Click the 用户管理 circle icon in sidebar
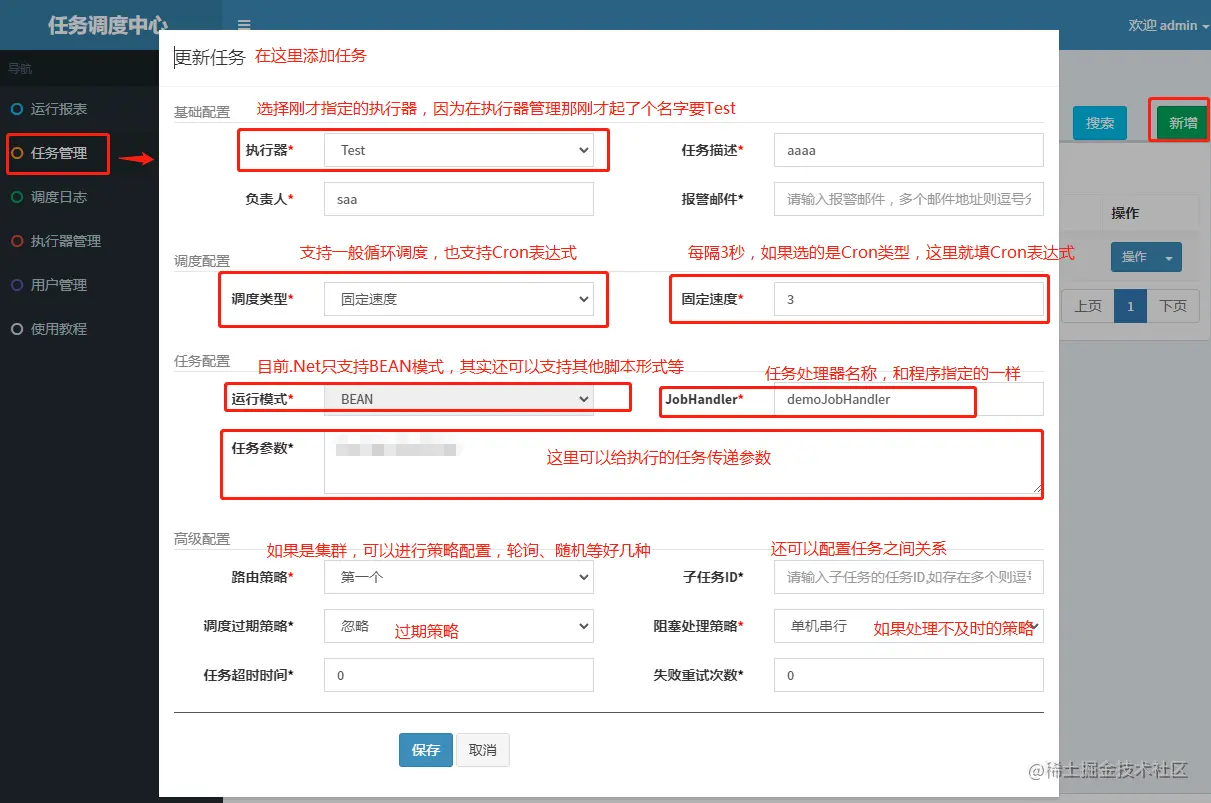 tap(16, 285)
